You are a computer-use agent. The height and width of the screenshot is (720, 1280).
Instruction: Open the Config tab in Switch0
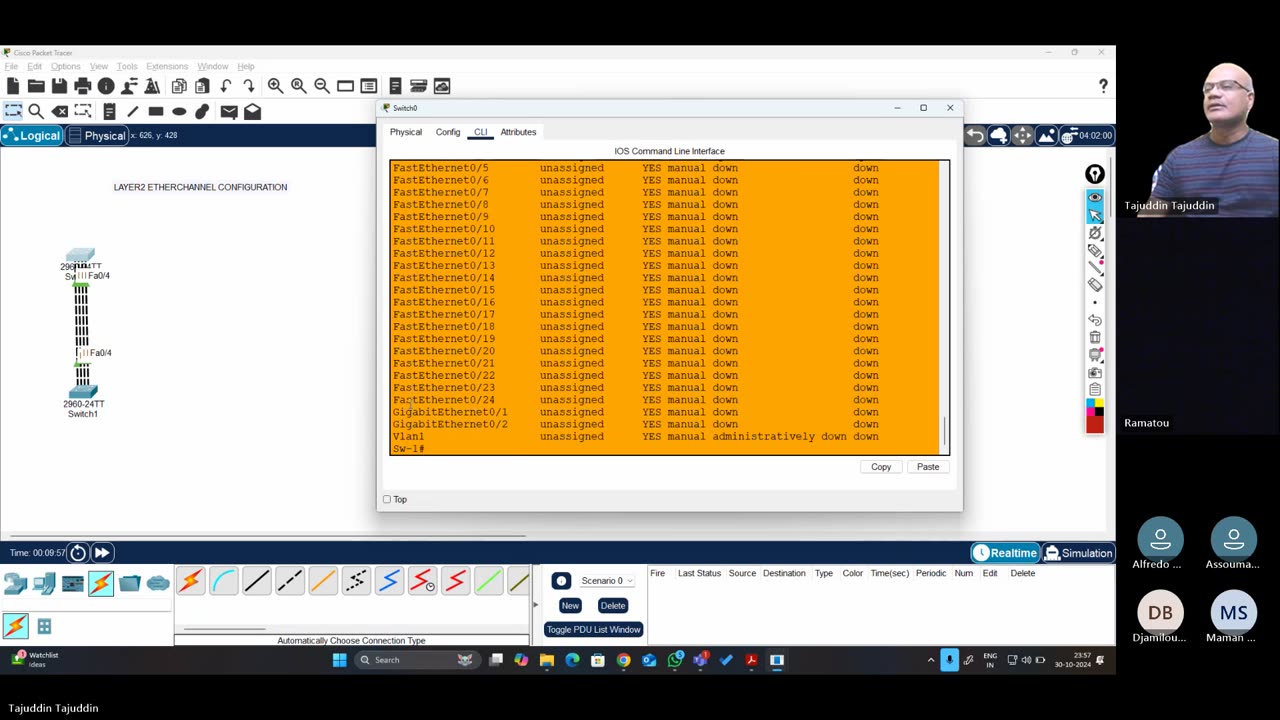click(448, 132)
